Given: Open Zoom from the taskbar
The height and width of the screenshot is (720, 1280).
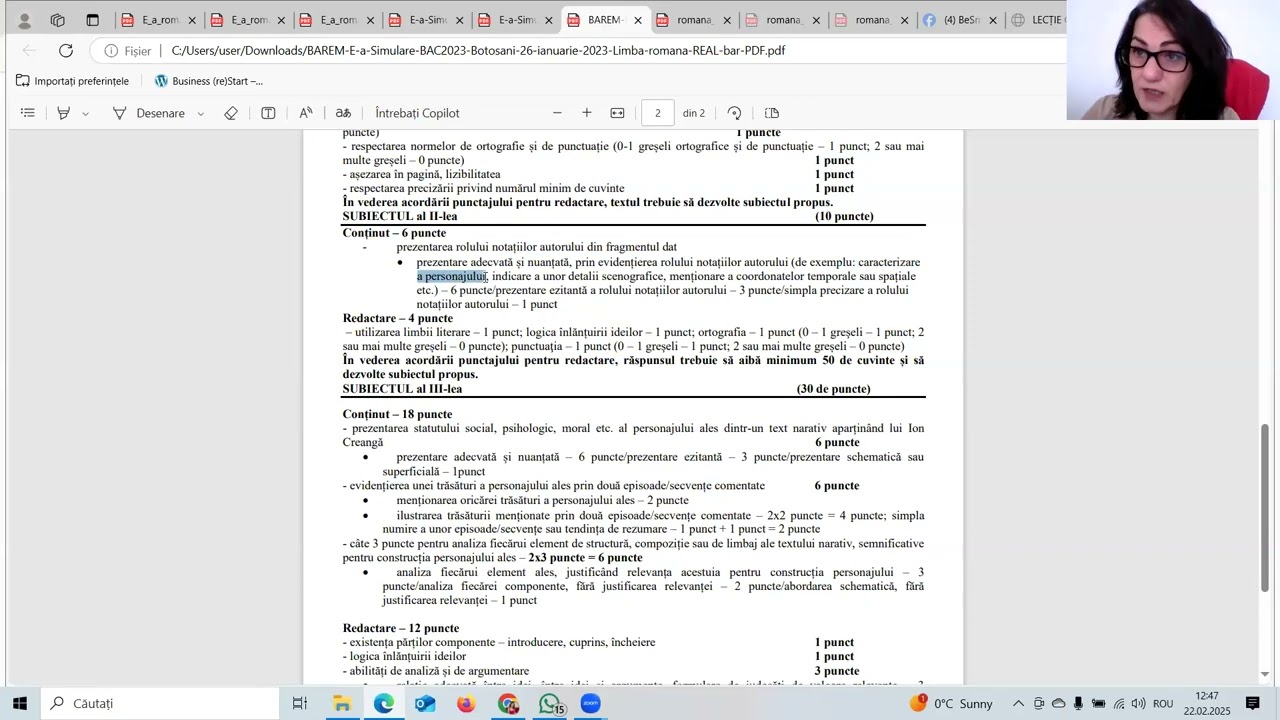Looking at the screenshot, I should pos(590,703).
